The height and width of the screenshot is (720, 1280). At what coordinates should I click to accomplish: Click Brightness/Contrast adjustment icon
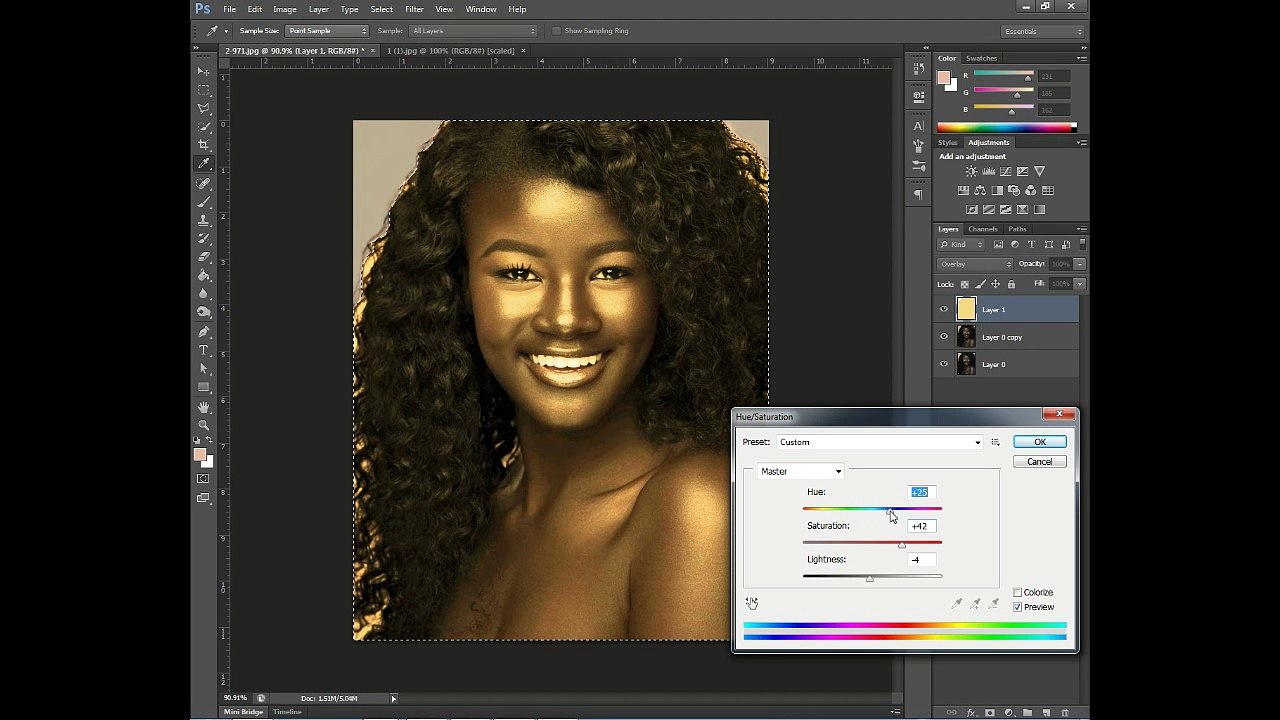(971, 172)
